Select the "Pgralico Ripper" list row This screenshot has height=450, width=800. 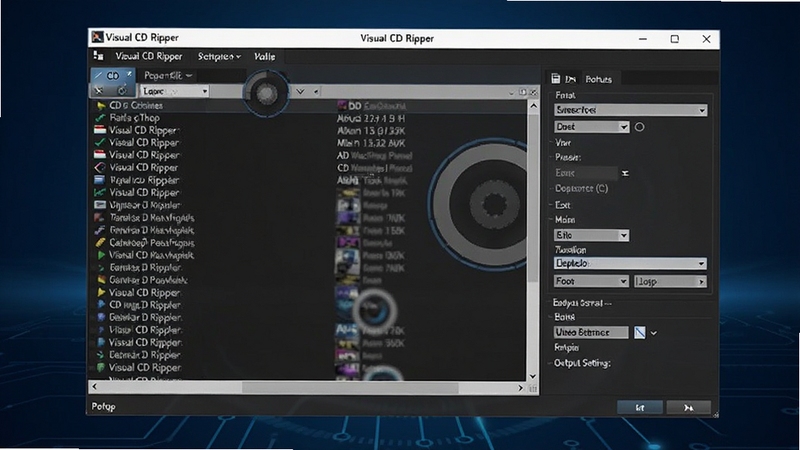tap(144, 180)
